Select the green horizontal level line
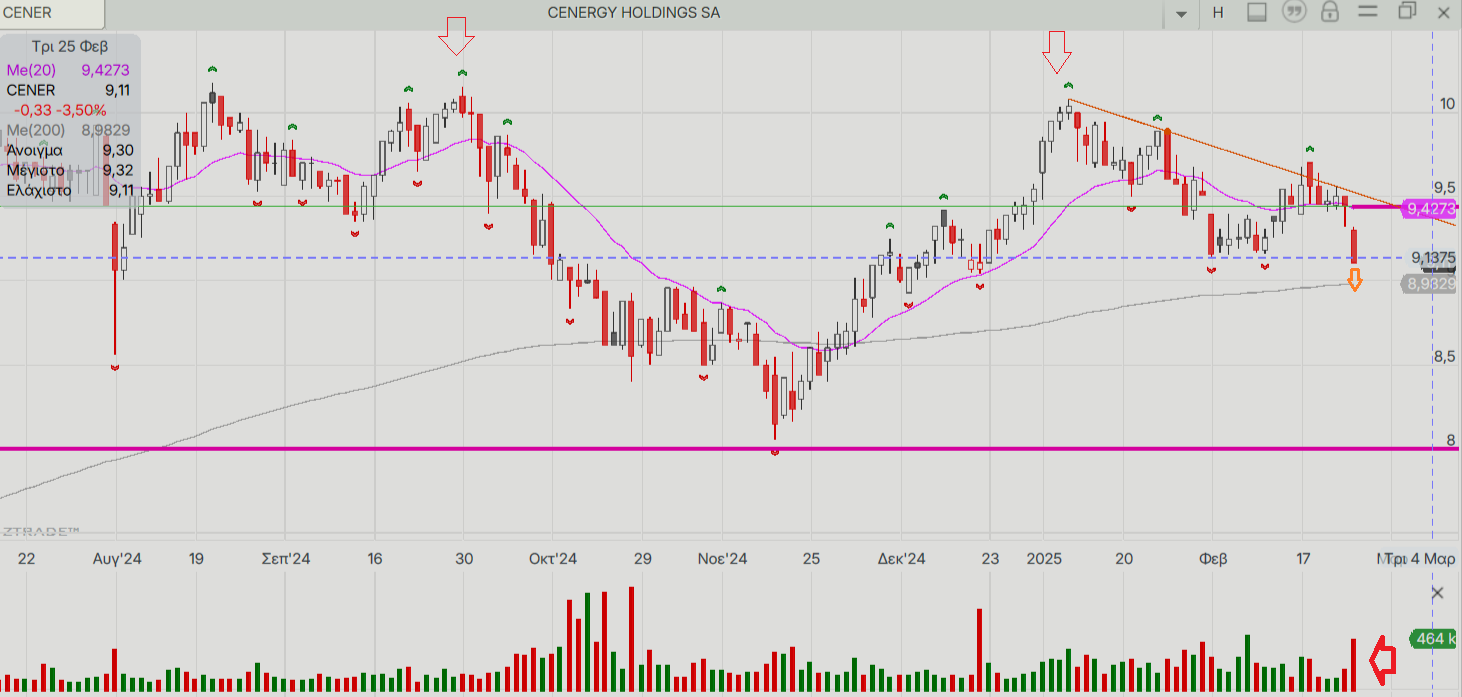The image size is (1462, 697). pyautogui.click(x=700, y=206)
